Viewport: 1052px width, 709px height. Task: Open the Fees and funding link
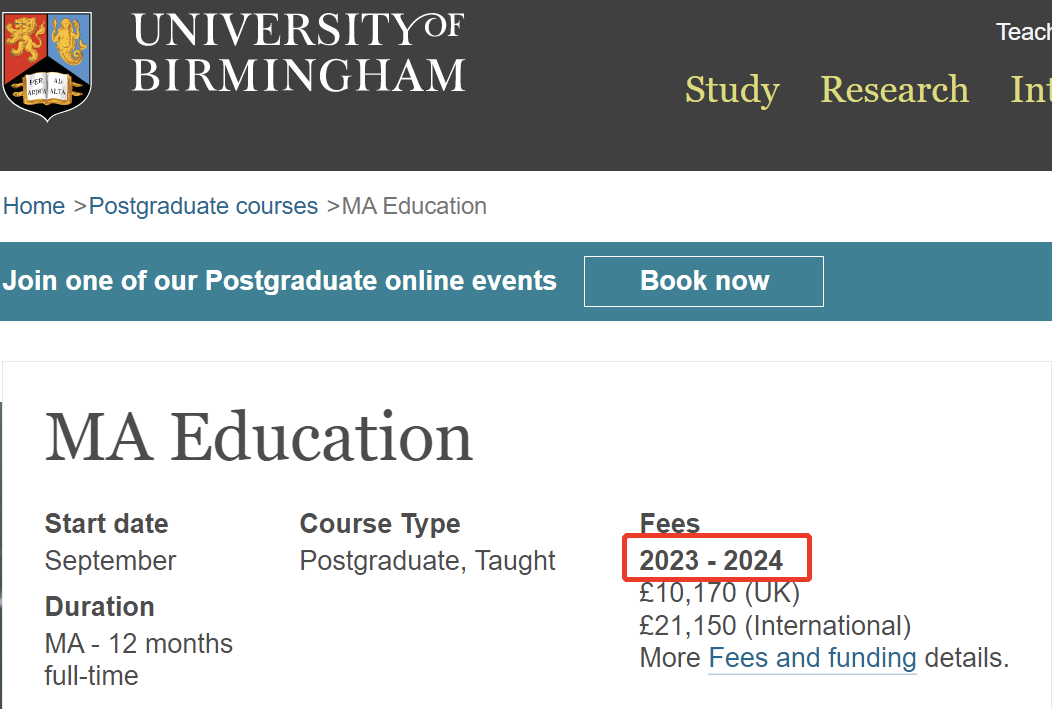pos(812,658)
